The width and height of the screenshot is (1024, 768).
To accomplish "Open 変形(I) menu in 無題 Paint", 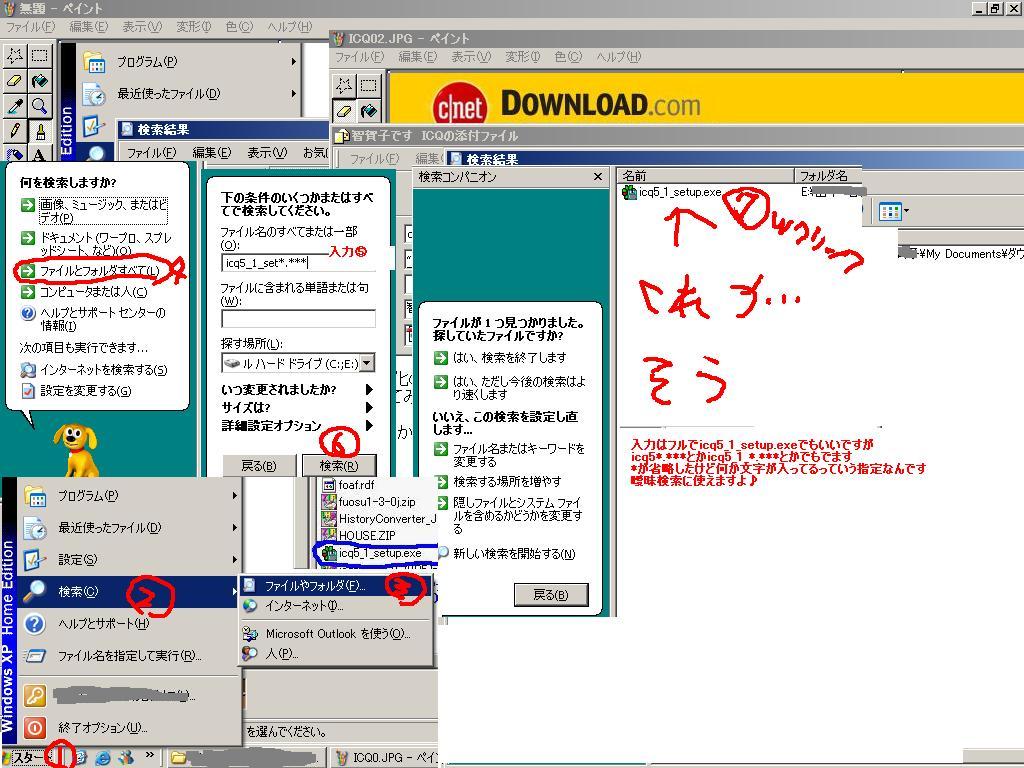I will [x=193, y=27].
